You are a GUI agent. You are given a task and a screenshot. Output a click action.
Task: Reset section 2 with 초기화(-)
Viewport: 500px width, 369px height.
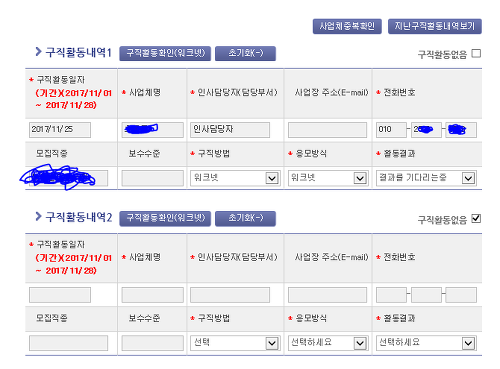coord(245,218)
